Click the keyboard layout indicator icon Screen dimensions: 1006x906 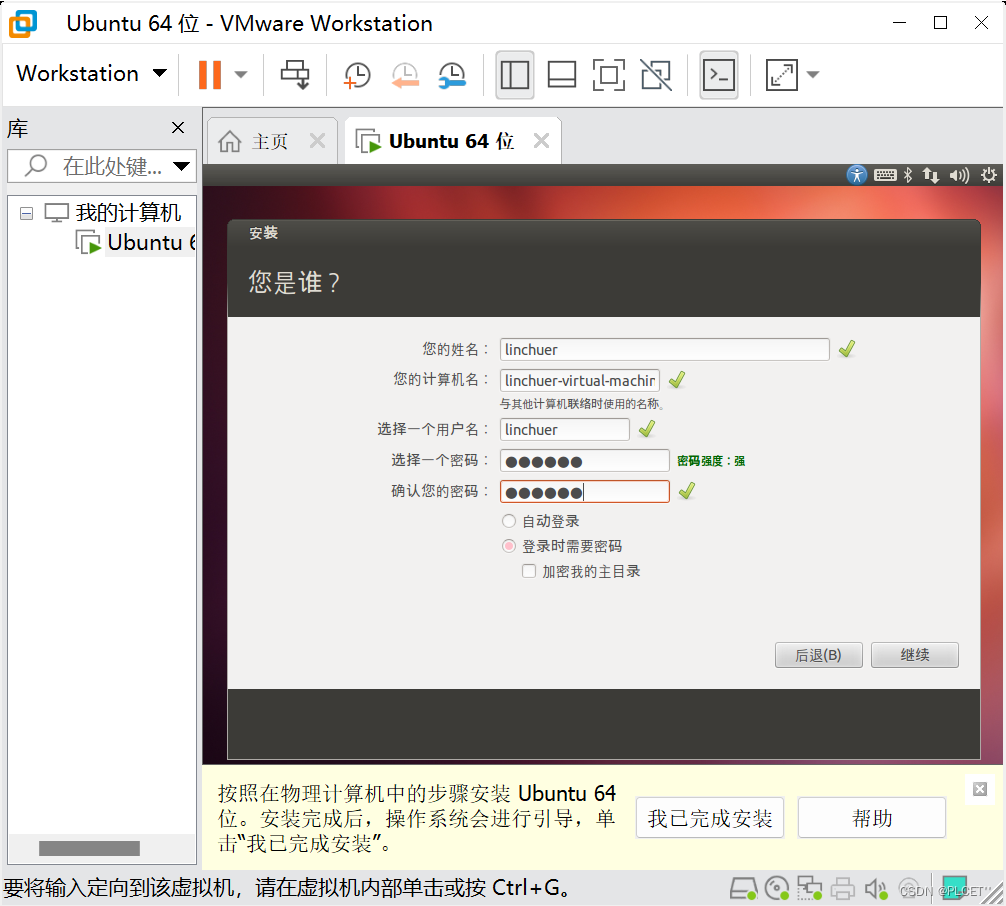pos(885,175)
